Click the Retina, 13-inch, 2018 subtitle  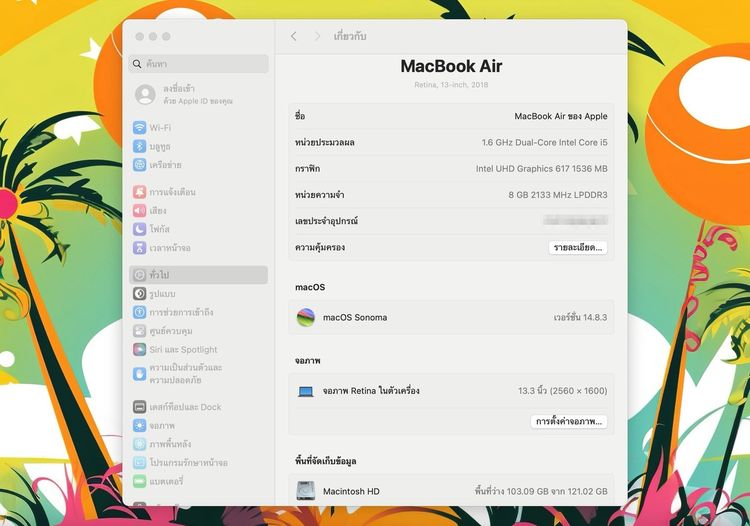451,85
